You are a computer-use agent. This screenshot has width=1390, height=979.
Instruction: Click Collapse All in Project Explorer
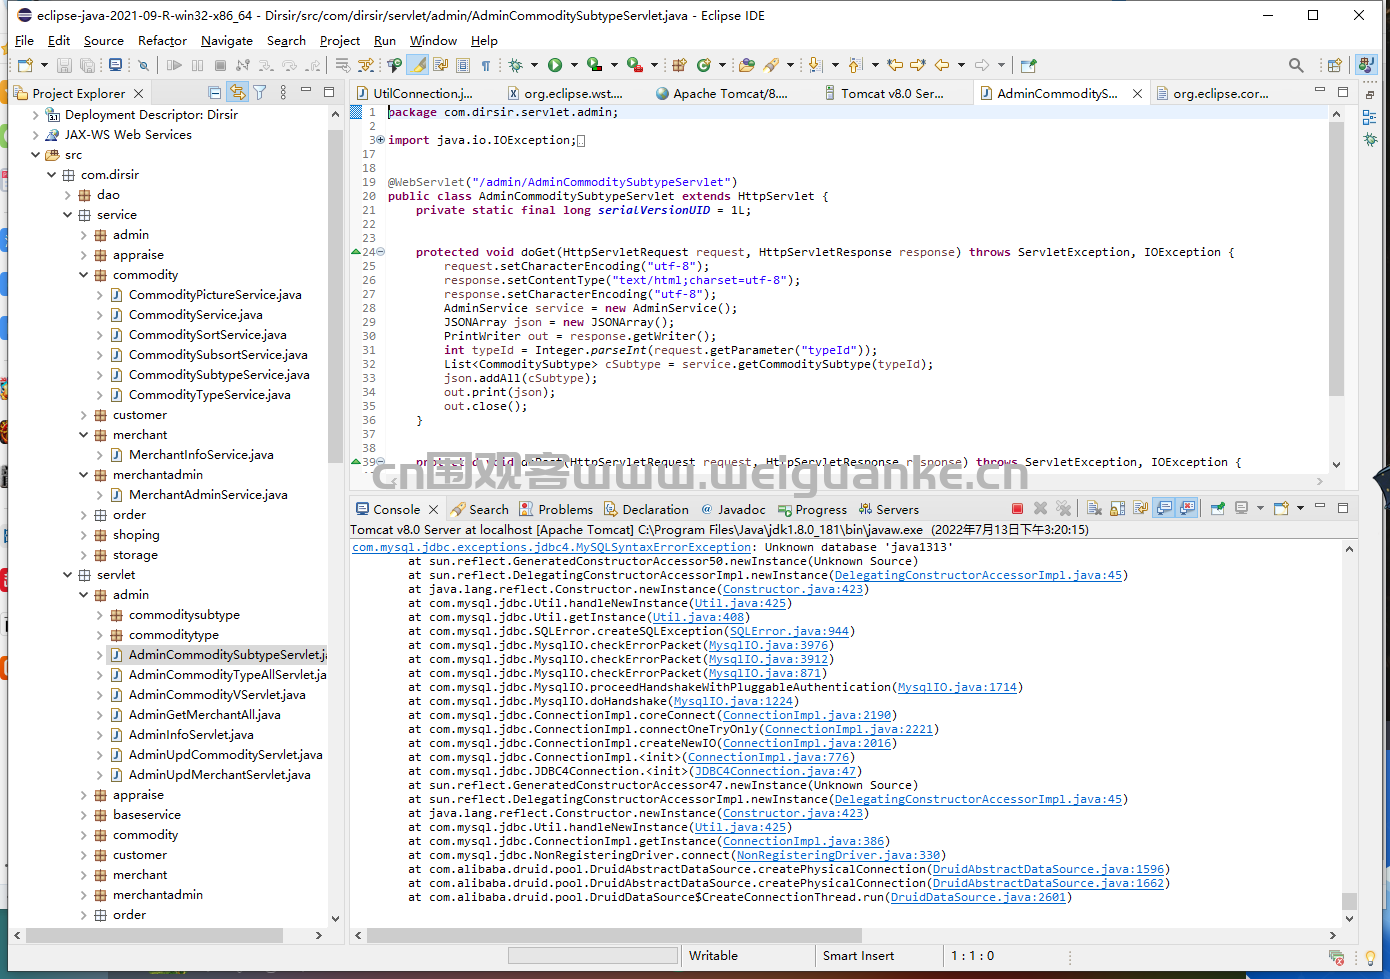(214, 93)
